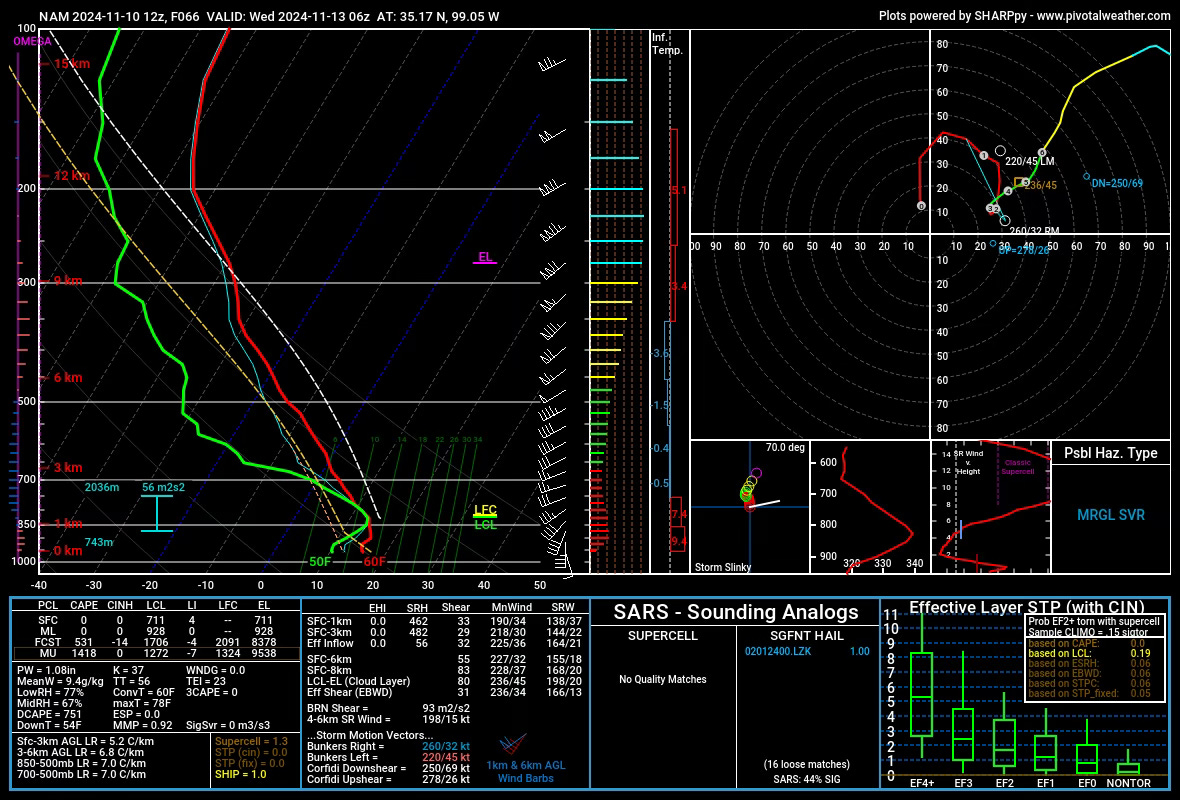
Task: Click the magenta EL marker on the skew-T
Action: pyautogui.click(x=485, y=257)
